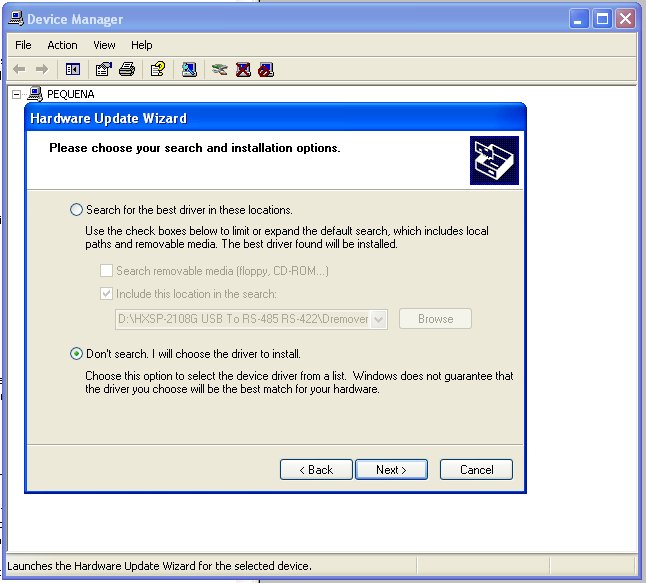646x583 pixels.
Task: Cancel the Hardware Update Wizard
Action: click(x=476, y=469)
